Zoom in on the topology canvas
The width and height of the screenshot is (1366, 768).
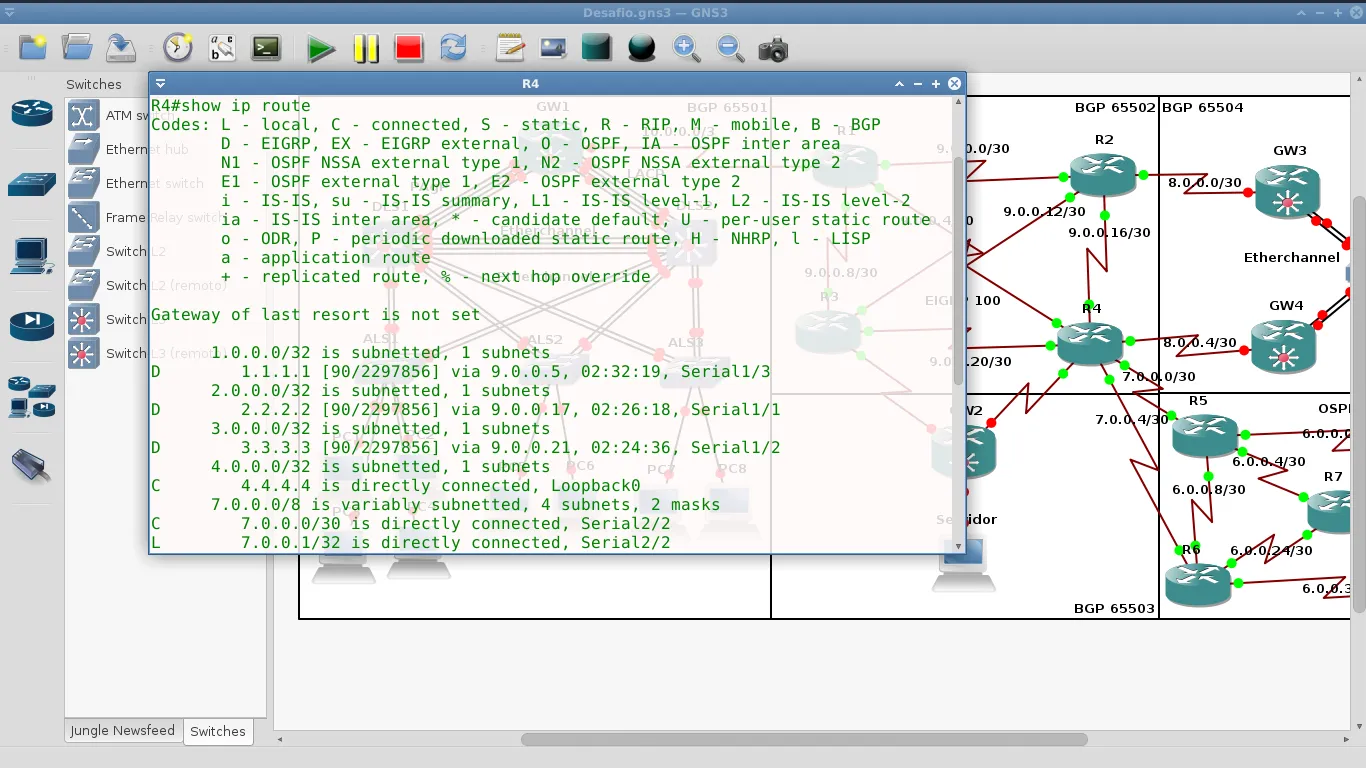[685, 47]
